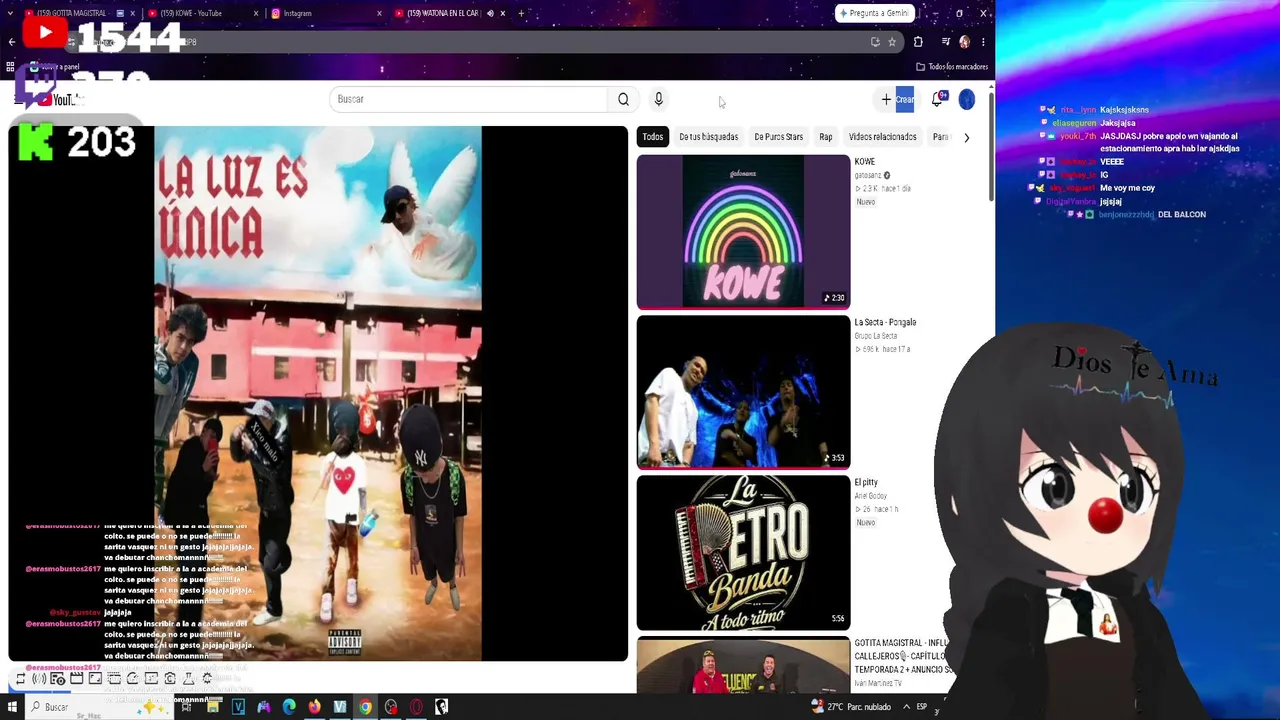This screenshot has width=1280, height=720.
Task: Open the GOTITA MAGISTRAL video thumbnail
Action: tap(743, 664)
